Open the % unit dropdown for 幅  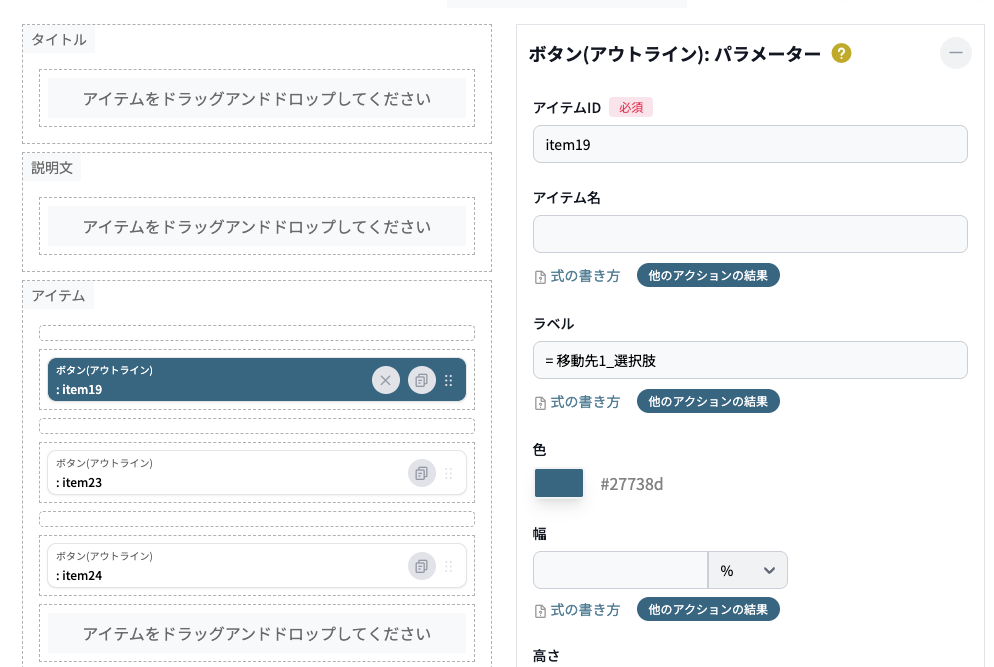747,570
